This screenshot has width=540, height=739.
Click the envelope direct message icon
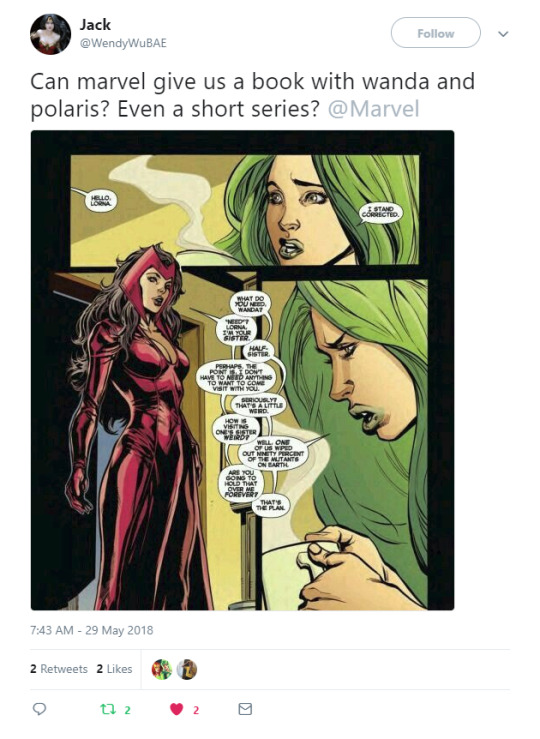(x=245, y=709)
